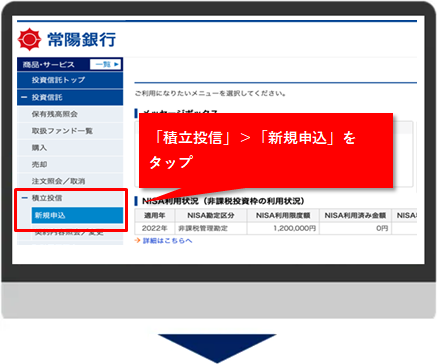437x364 pixels.
Task: Click the 商品・サービス header label
Action: pyautogui.click(x=49, y=64)
